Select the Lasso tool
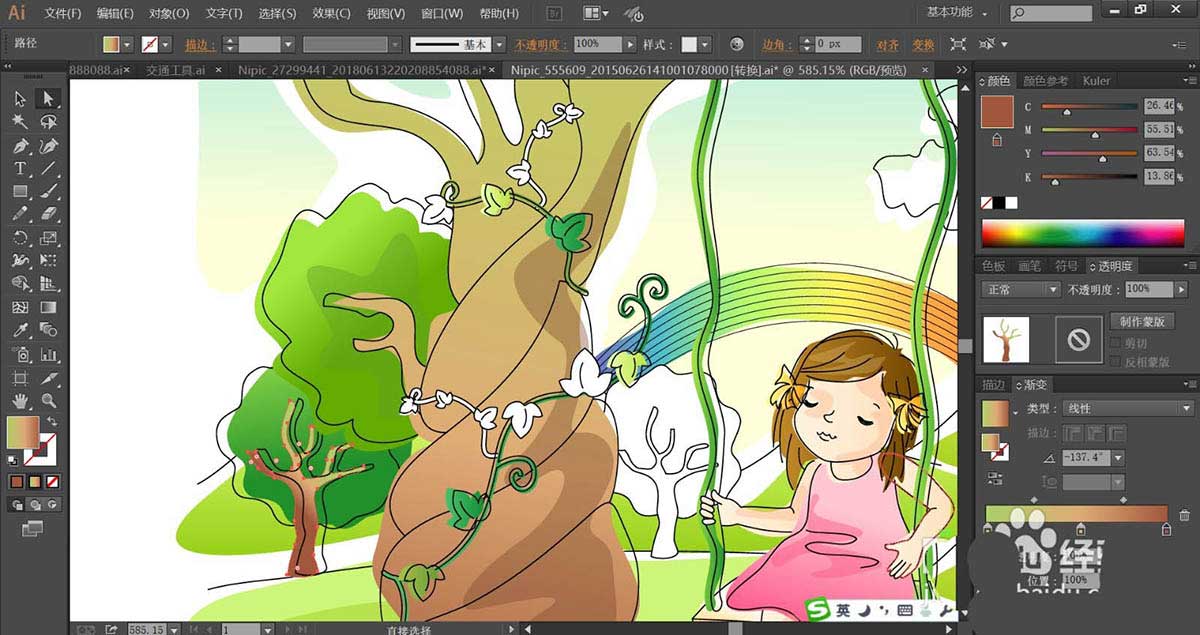 coord(48,121)
